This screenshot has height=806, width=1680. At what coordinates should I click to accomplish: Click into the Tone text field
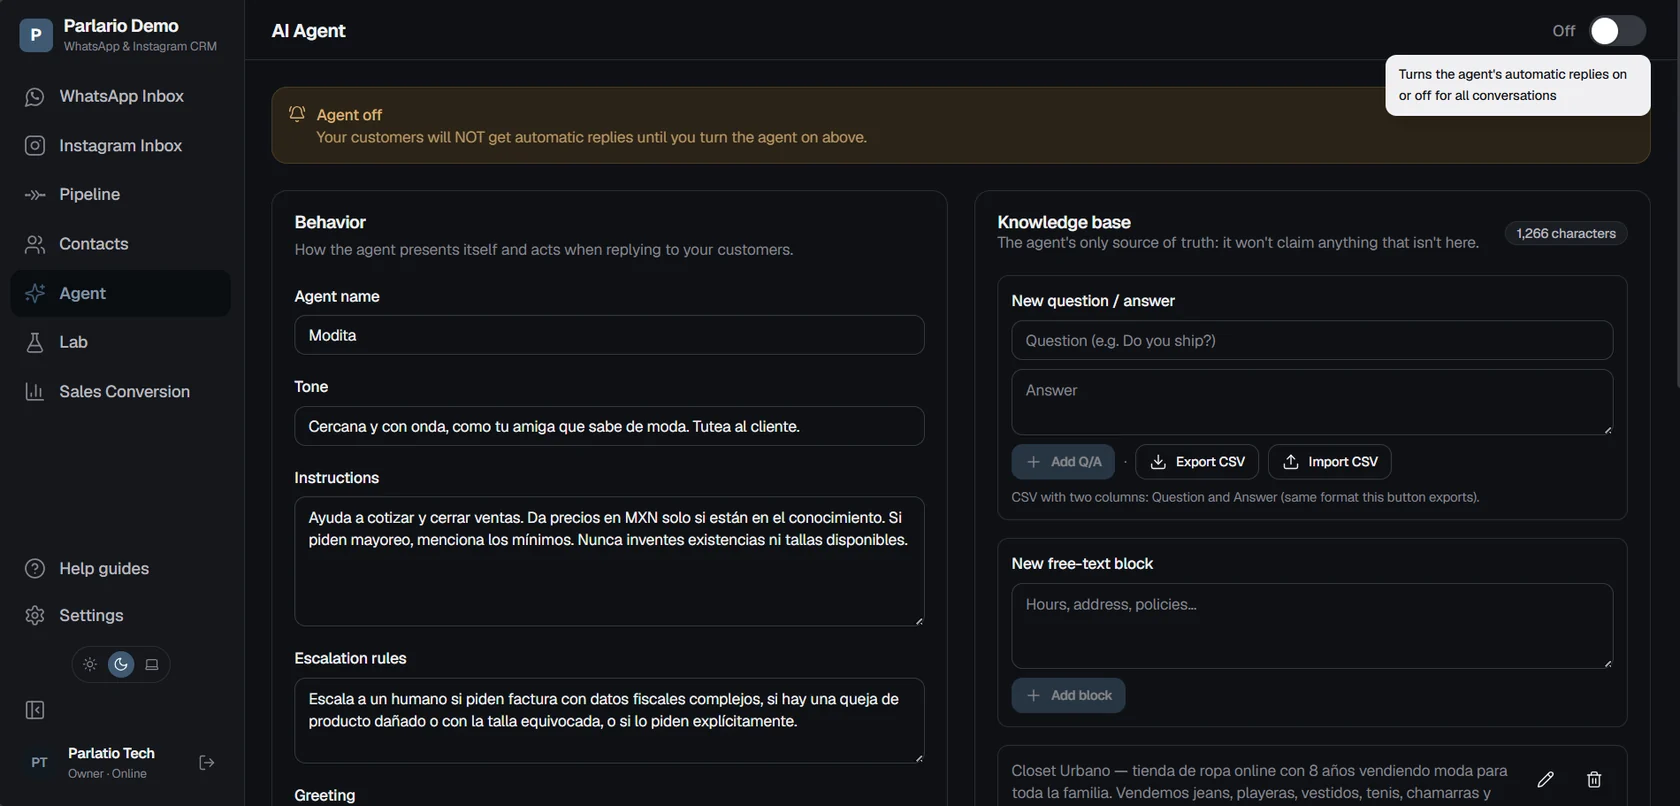(x=609, y=426)
